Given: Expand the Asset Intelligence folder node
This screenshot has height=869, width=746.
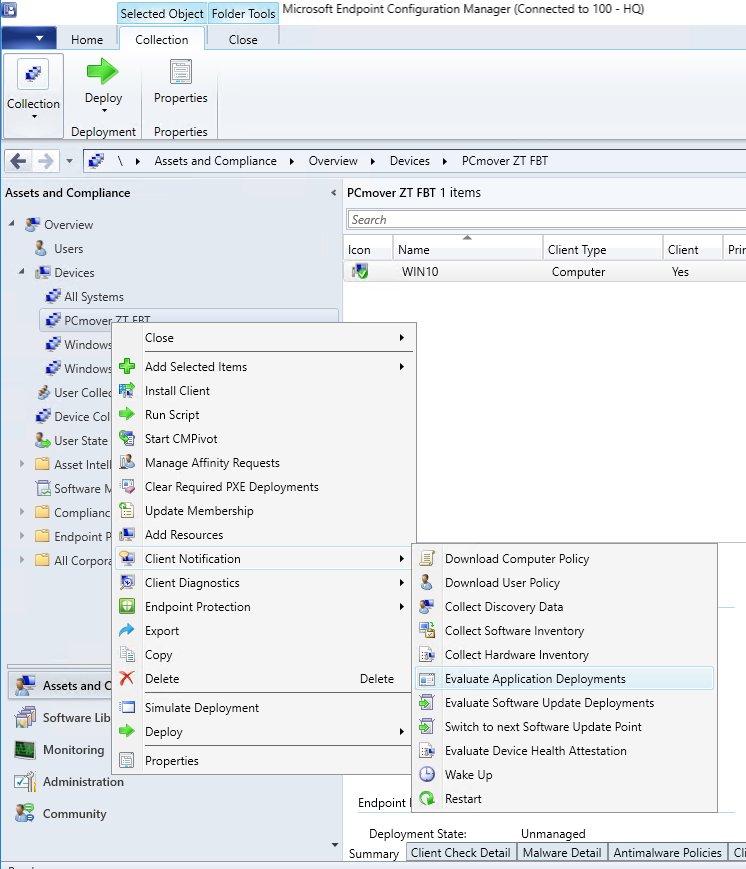Looking at the screenshot, I should coord(22,463).
